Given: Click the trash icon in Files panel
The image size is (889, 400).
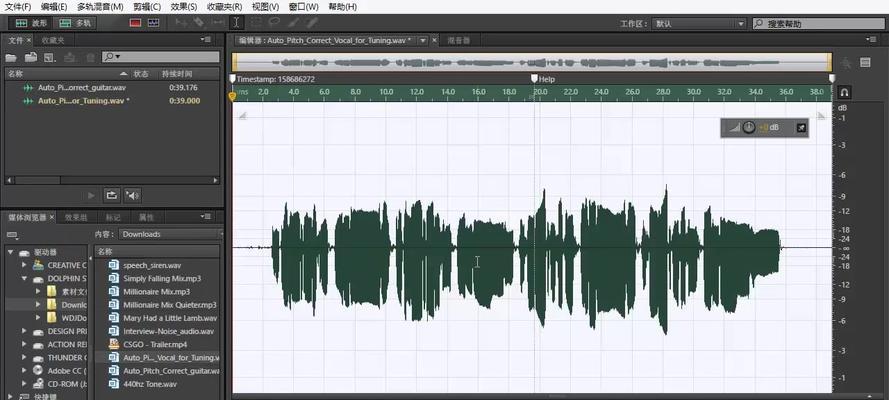Looking at the screenshot, I should [x=90, y=57].
